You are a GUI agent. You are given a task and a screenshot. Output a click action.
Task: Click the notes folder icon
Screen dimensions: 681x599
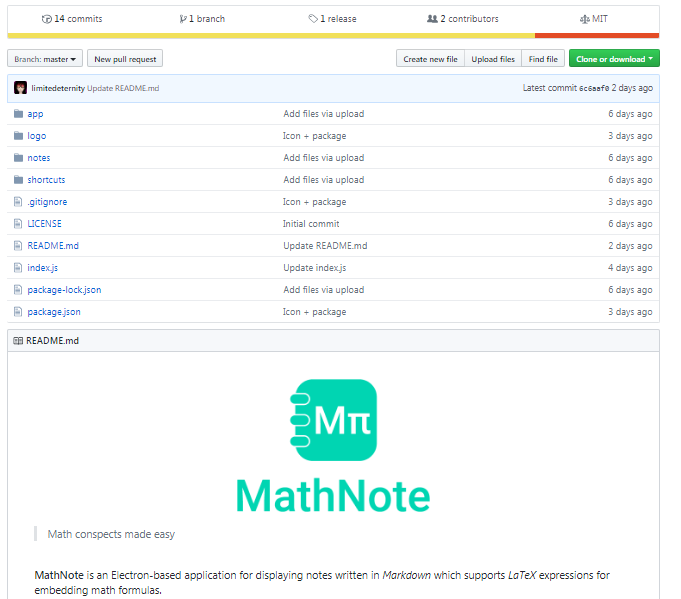click(x=18, y=158)
